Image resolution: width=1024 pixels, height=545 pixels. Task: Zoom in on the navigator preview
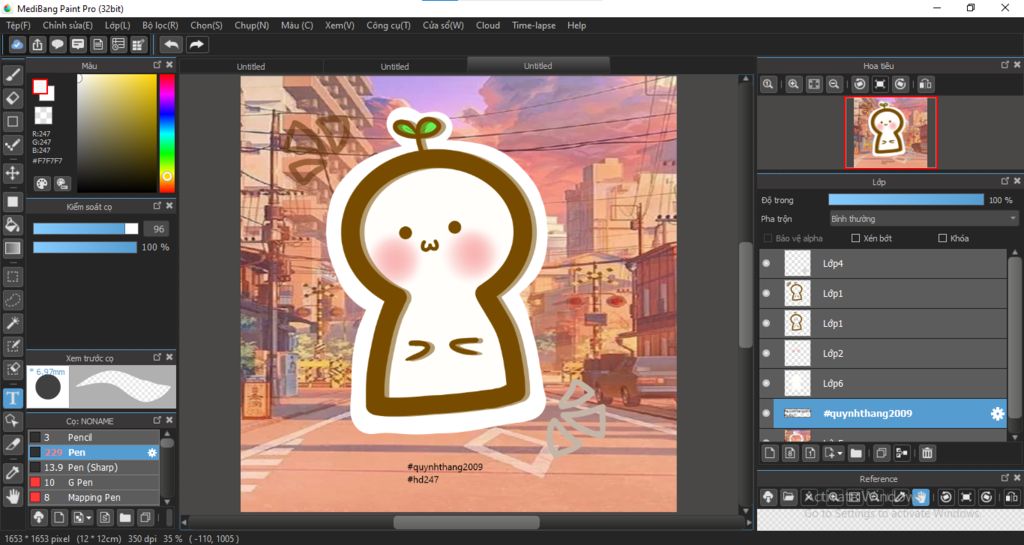(793, 84)
